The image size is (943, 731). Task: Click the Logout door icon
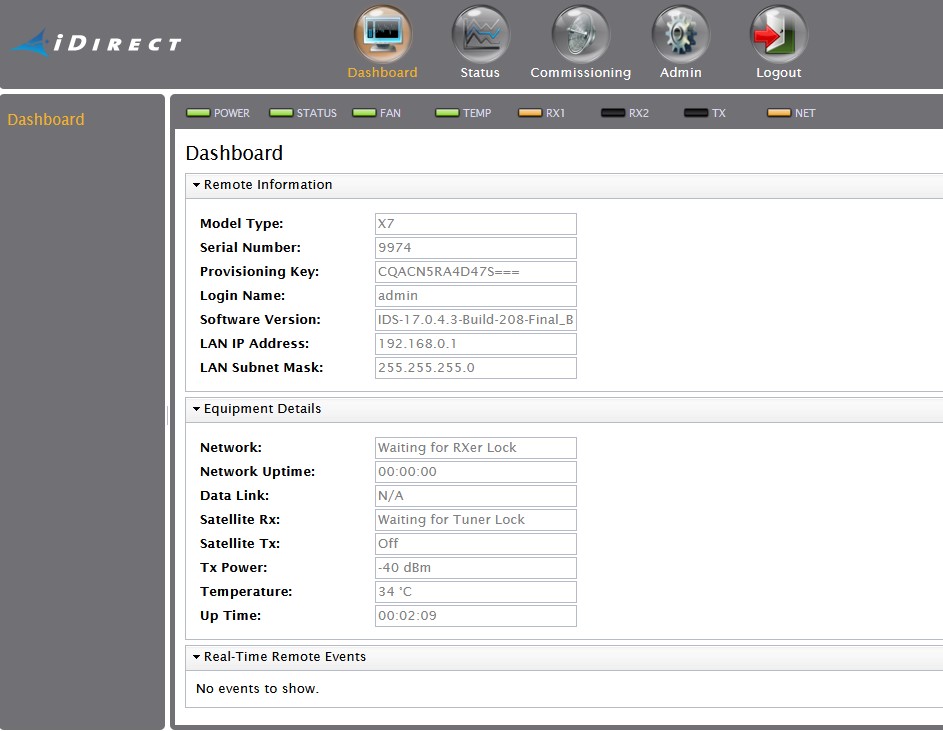pos(778,35)
